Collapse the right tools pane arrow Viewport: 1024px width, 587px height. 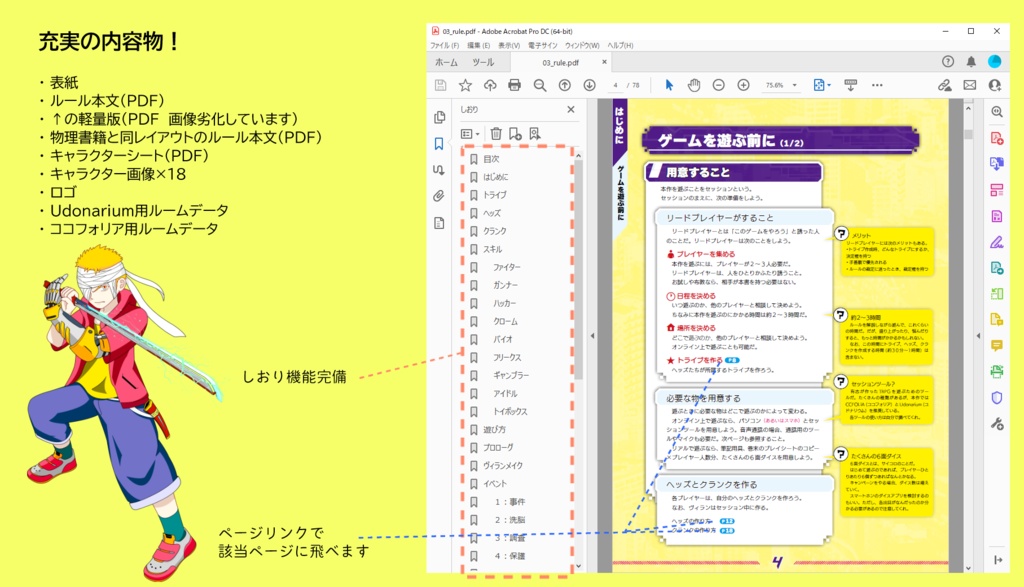[x=978, y=336]
